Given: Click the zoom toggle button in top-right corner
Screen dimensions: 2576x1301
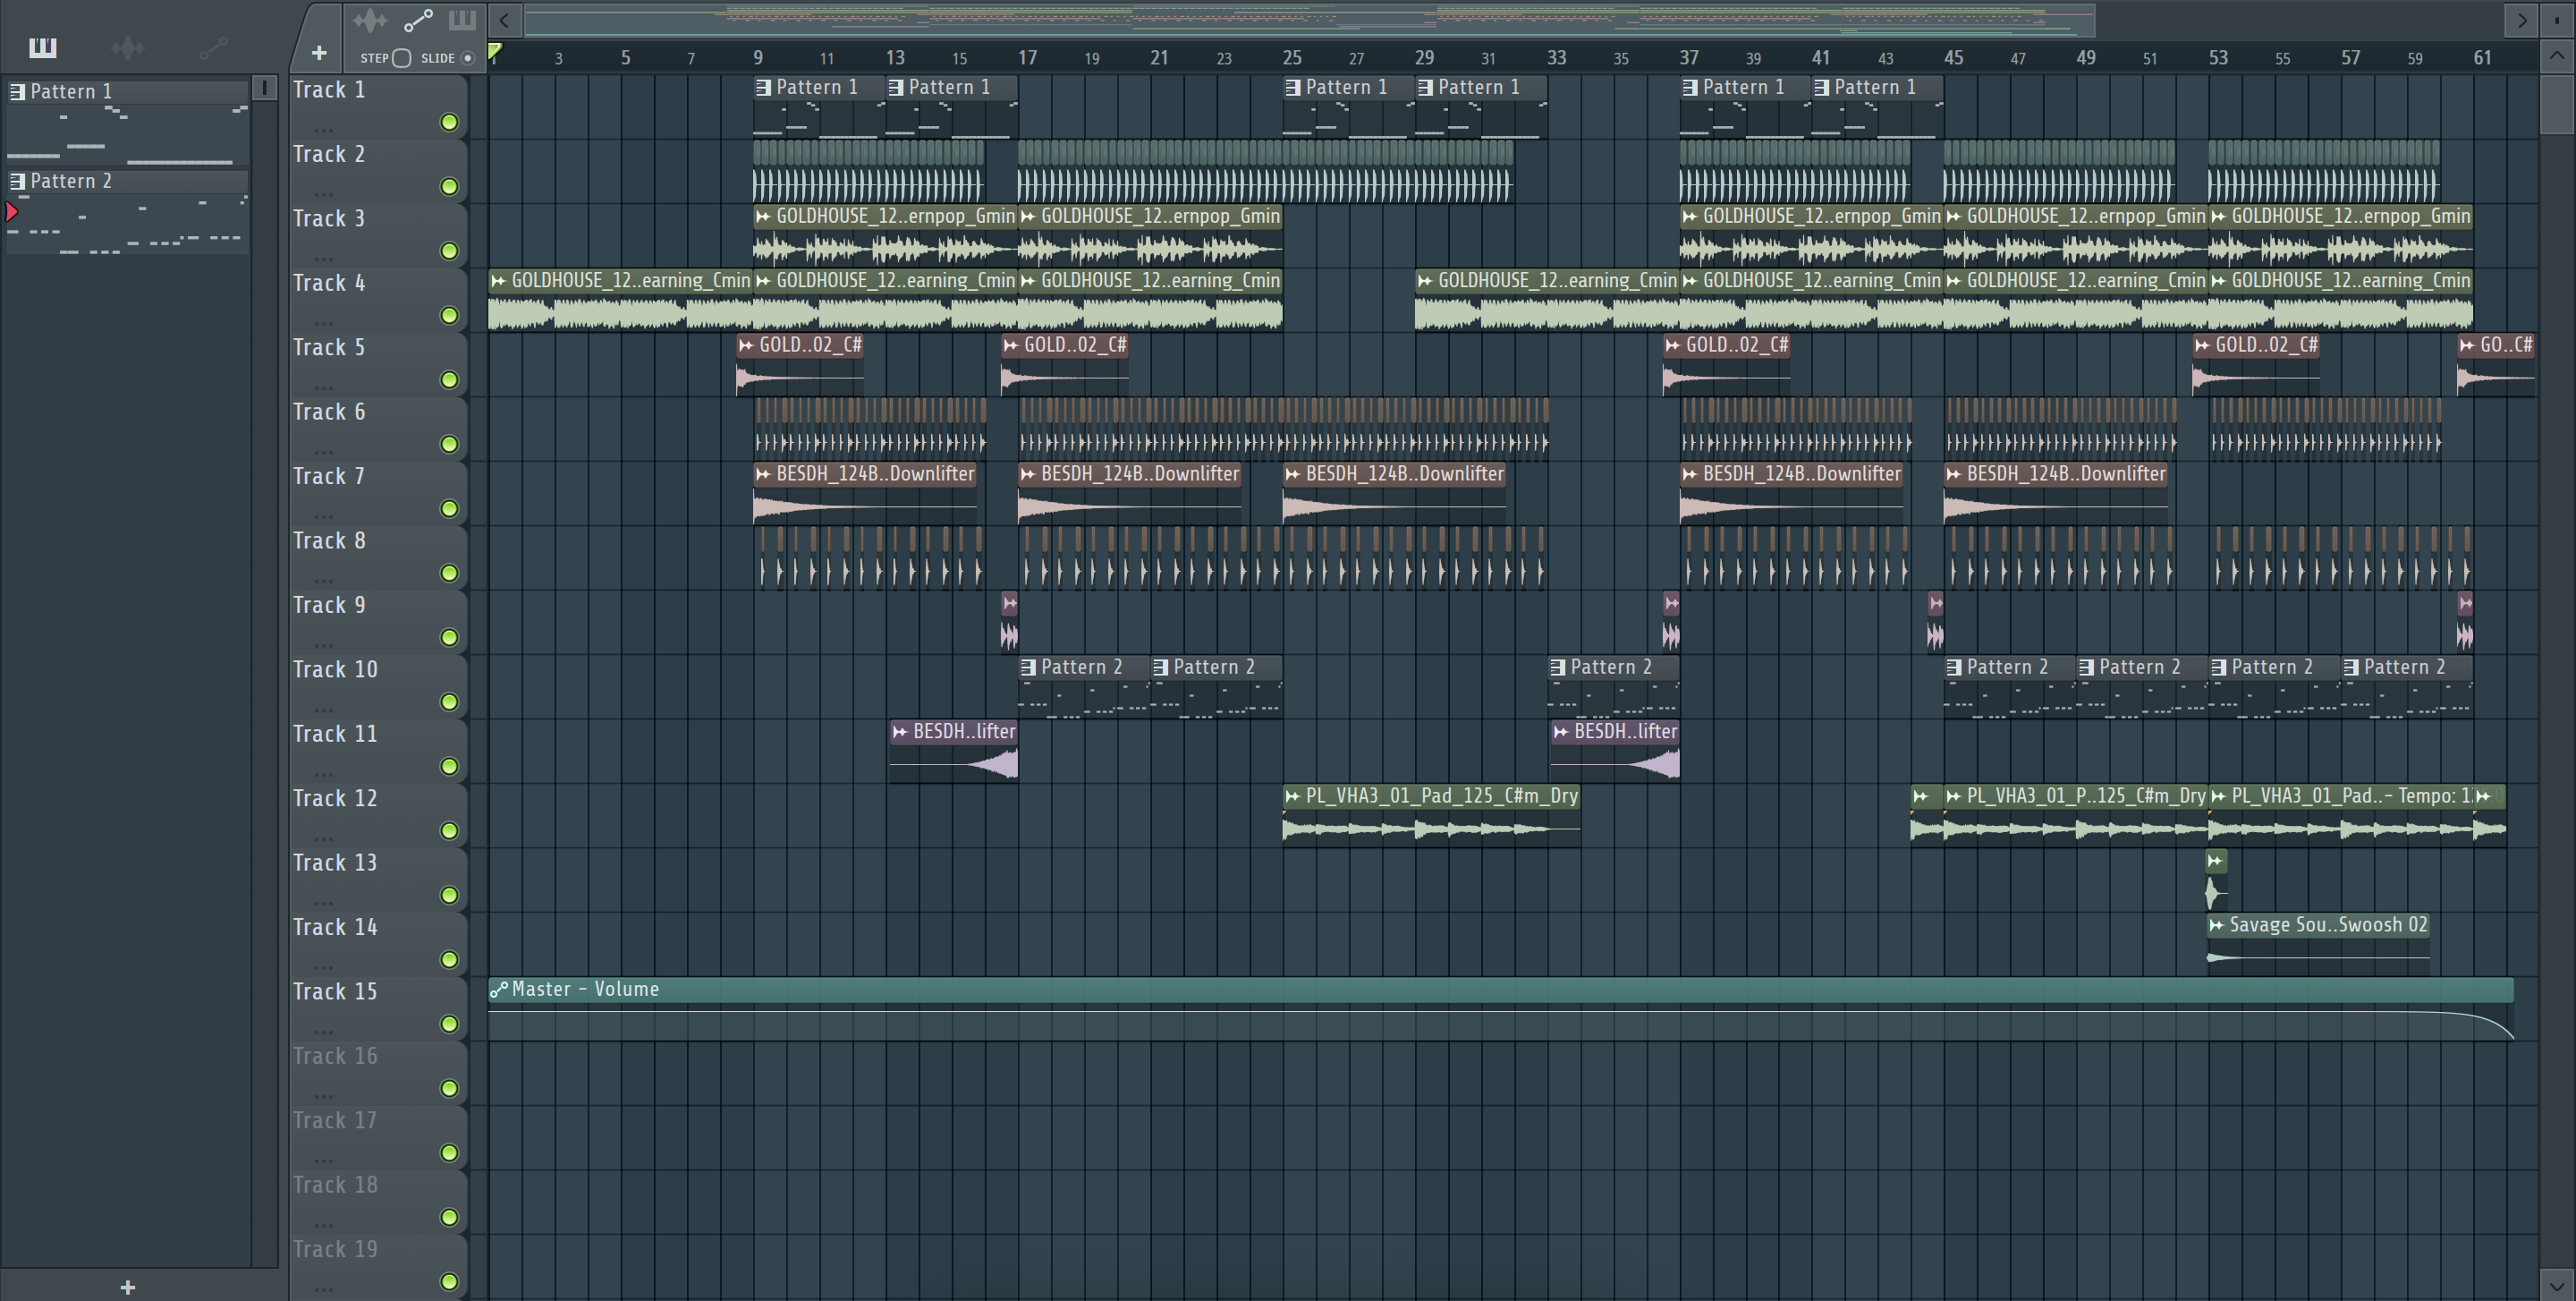Looking at the screenshot, I should click(2557, 19).
